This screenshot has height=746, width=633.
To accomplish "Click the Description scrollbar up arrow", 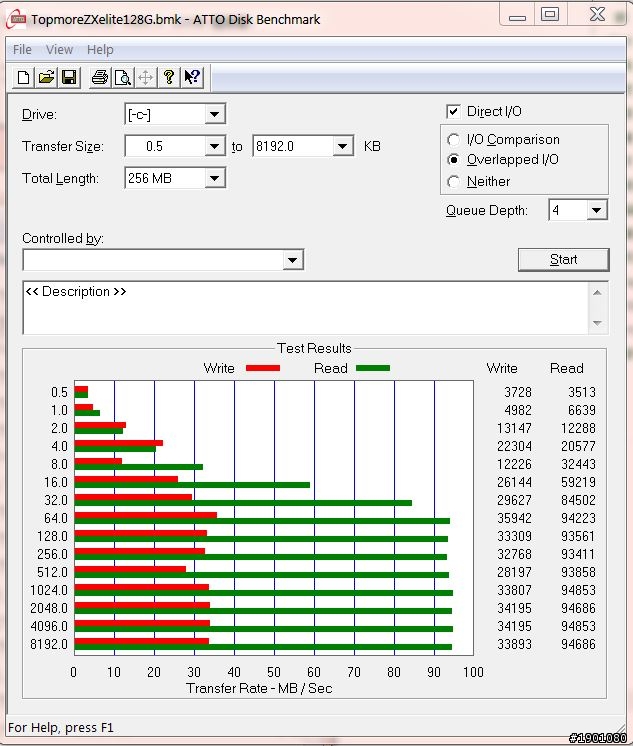I will click(x=598, y=293).
